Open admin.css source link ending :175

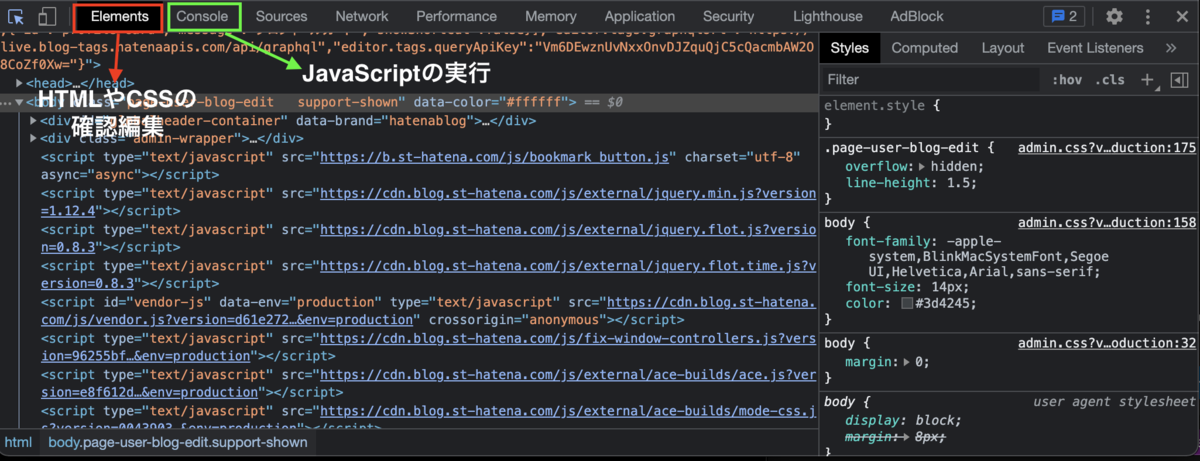point(1107,148)
